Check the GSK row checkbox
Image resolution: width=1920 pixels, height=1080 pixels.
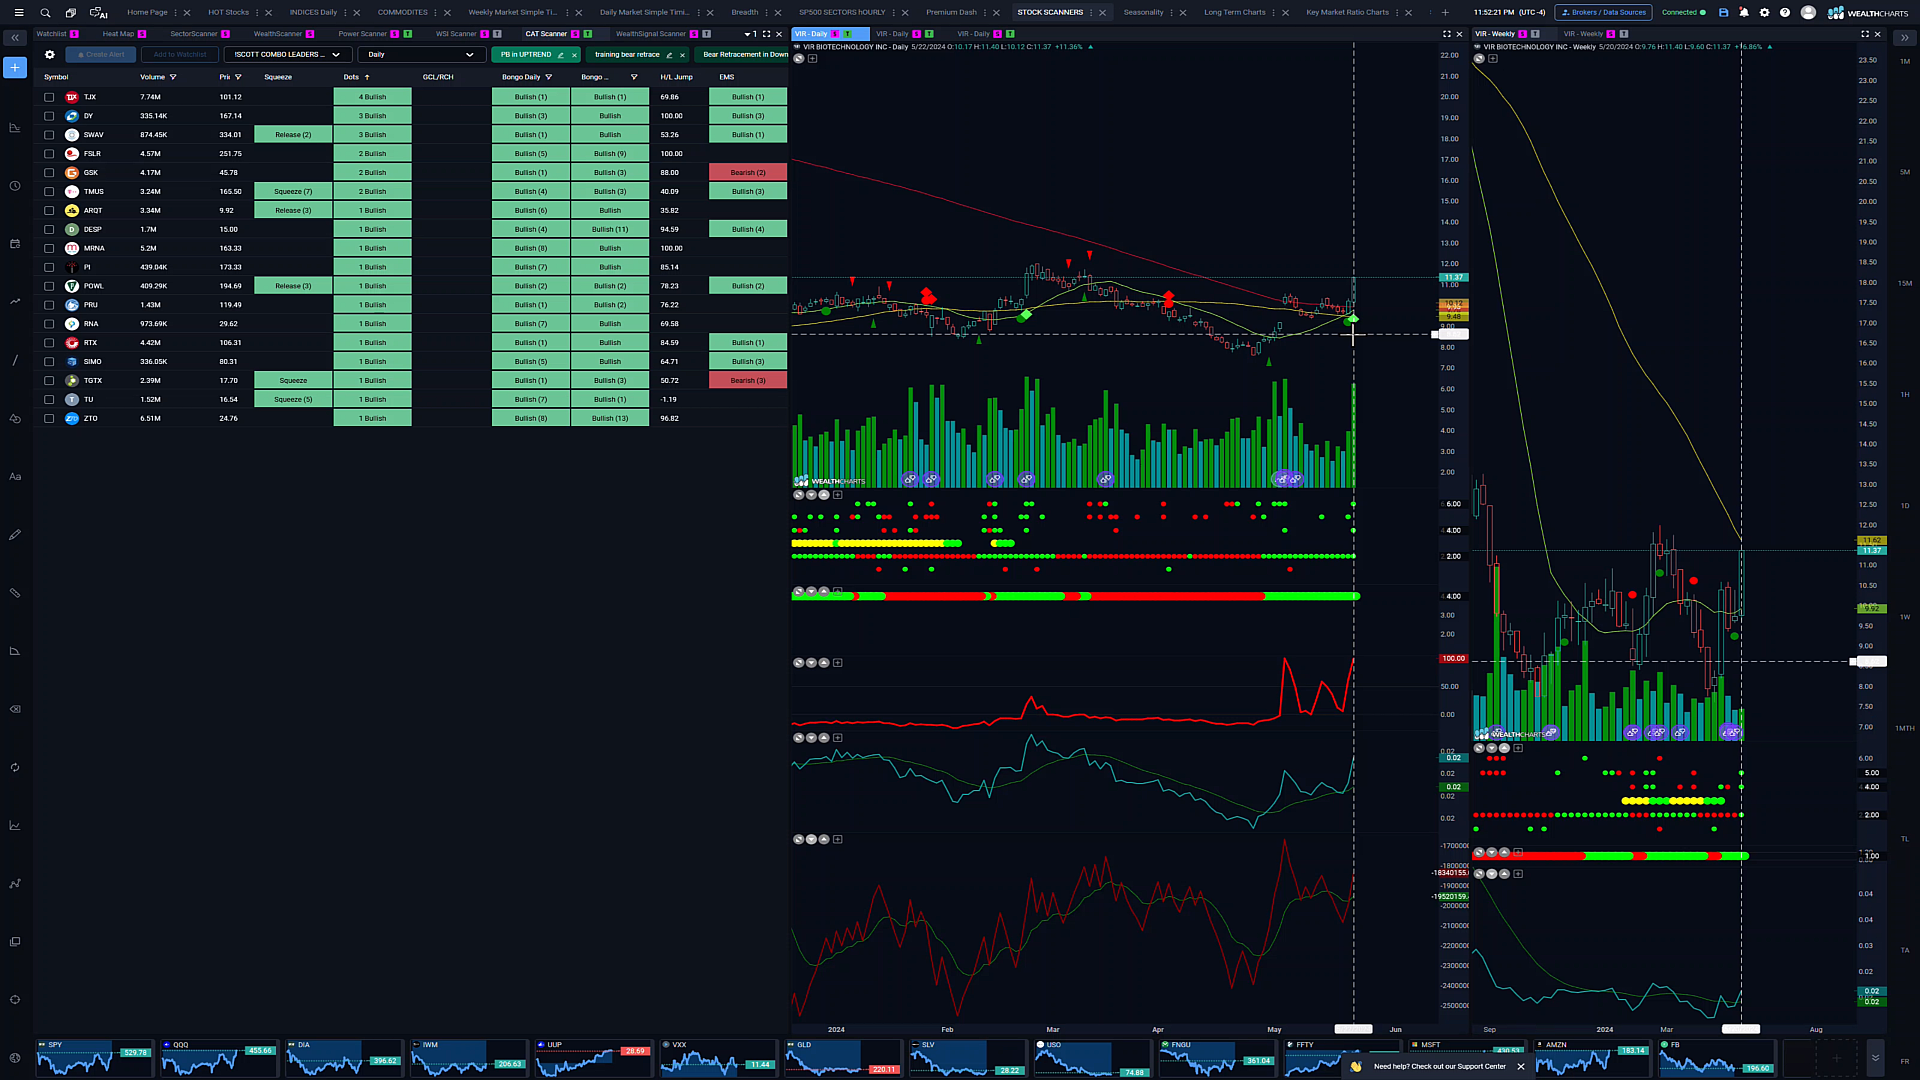49,173
